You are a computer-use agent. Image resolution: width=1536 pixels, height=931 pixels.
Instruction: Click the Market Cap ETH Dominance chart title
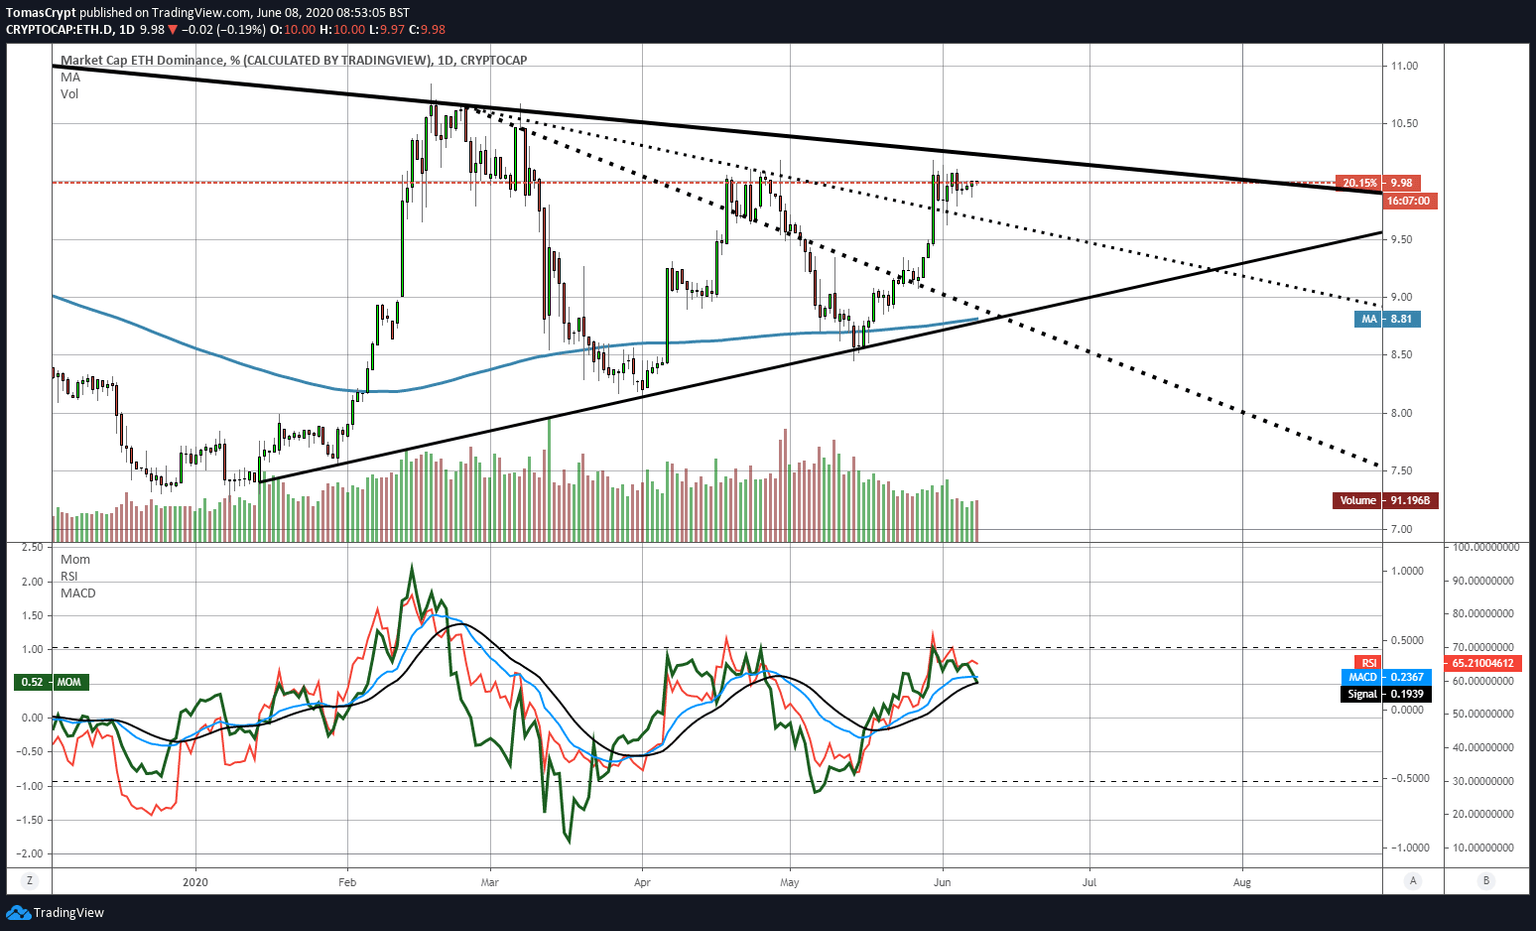[x=294, y=60]
